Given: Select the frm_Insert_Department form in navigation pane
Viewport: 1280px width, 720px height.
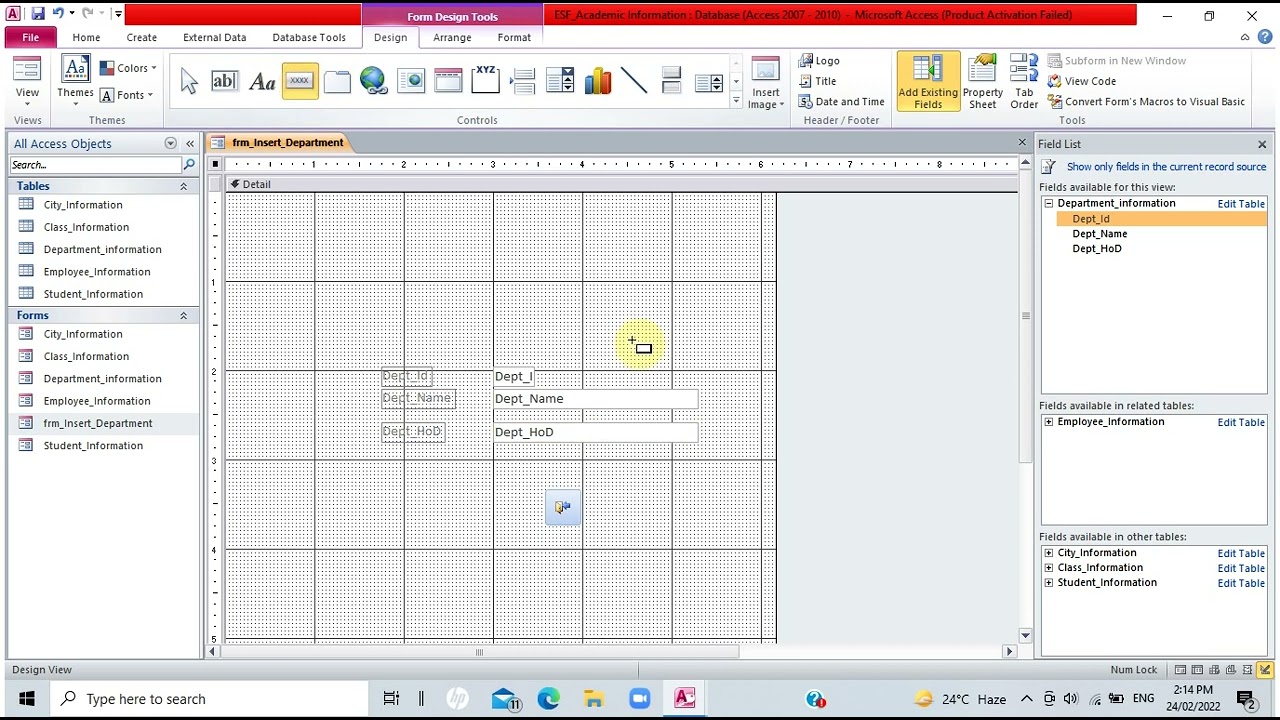Looking at the screenshot, I should tap(98, 423).
